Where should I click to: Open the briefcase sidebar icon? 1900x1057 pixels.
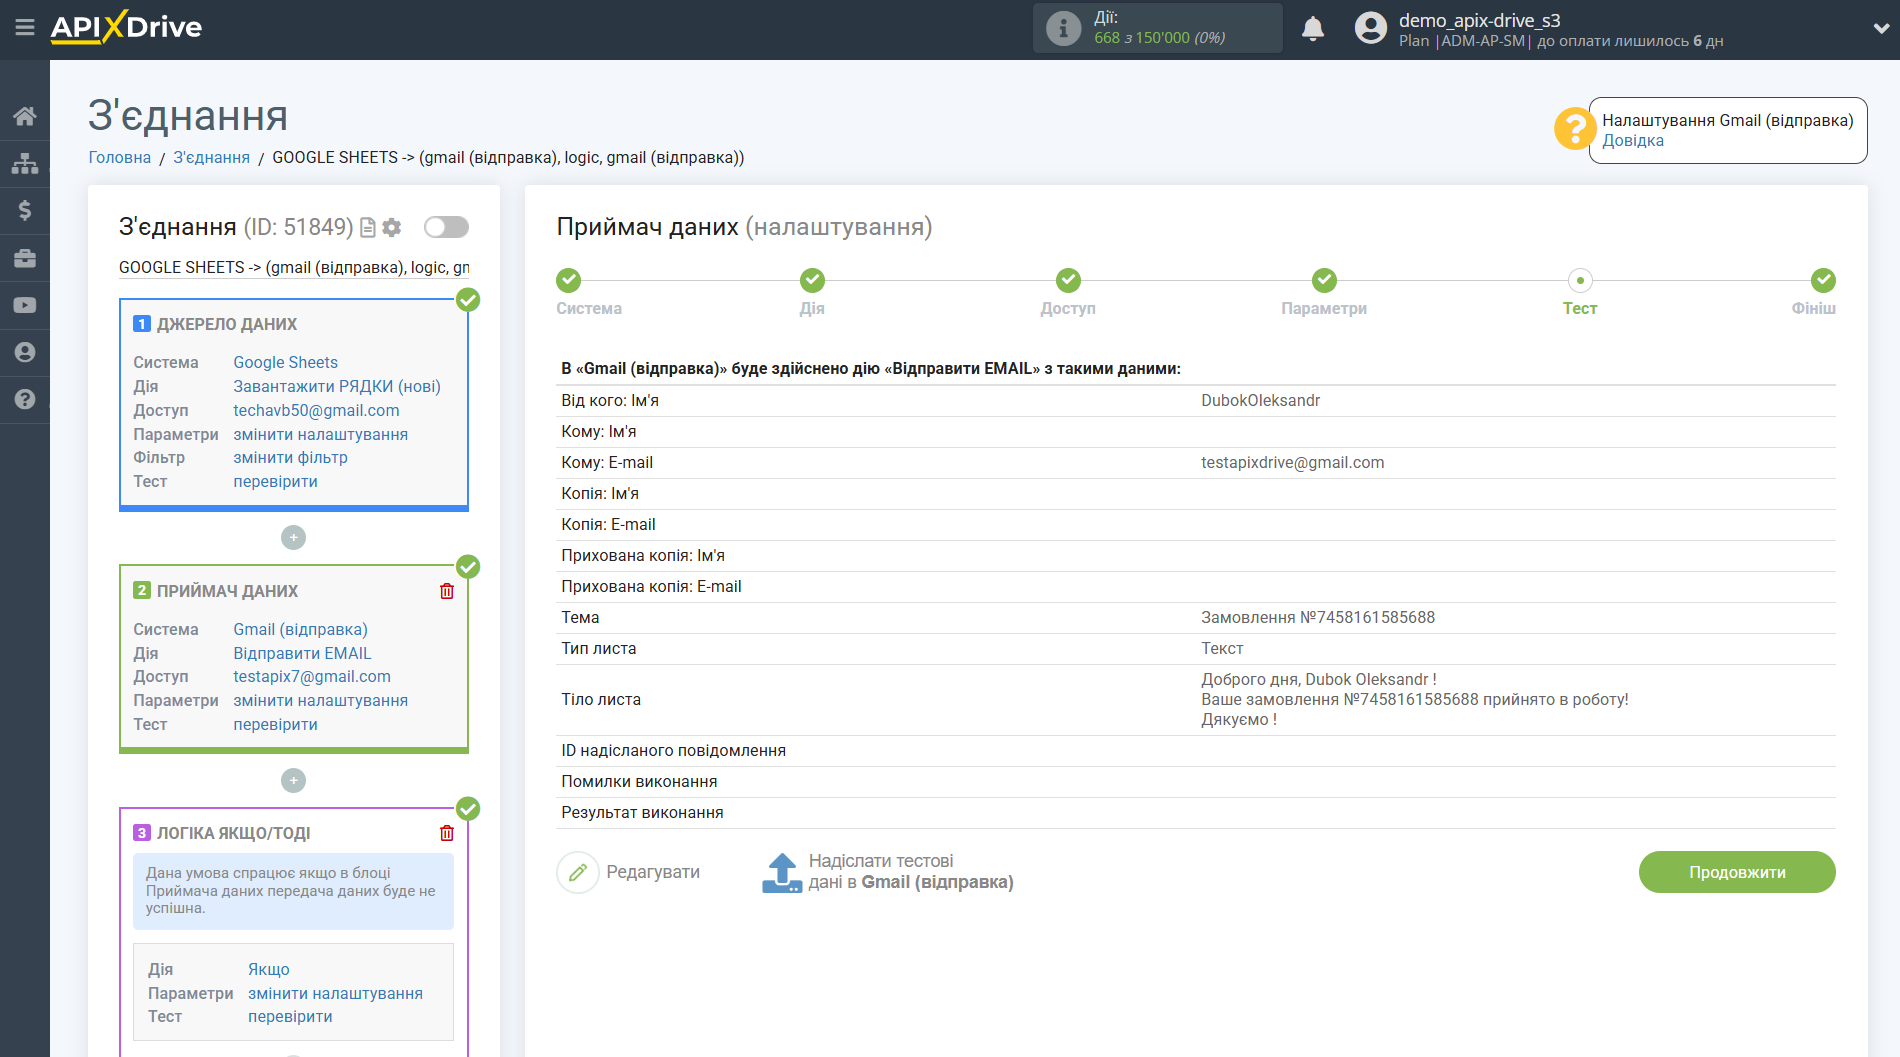[x=25, y=258]
